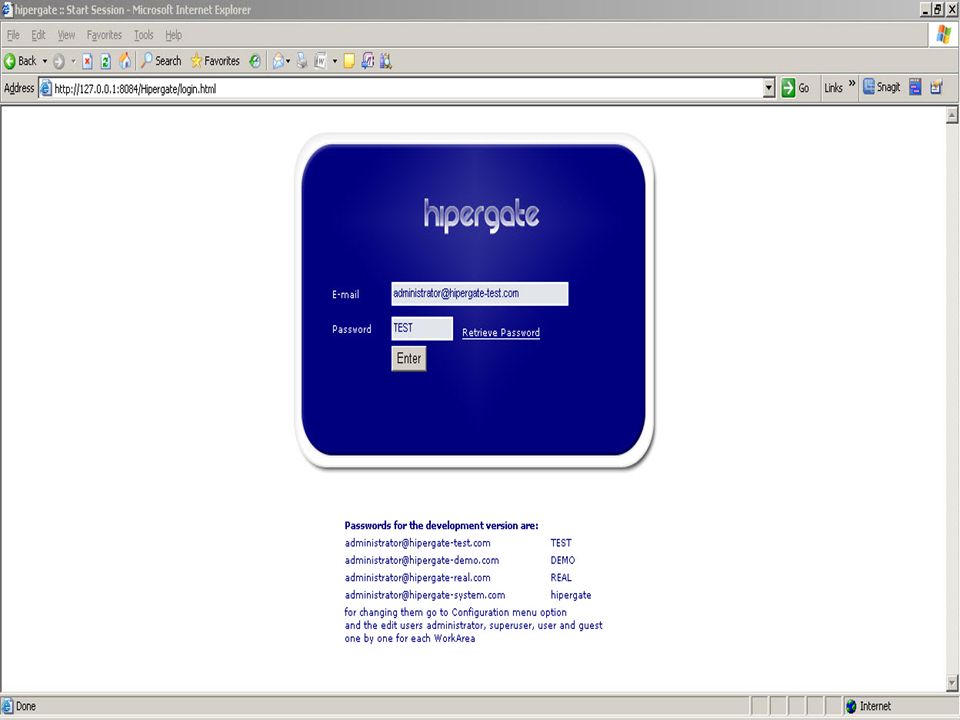Screen dimensions: 960x720
Task: Click the scrollbar up arrow
Action: [952, 114]
